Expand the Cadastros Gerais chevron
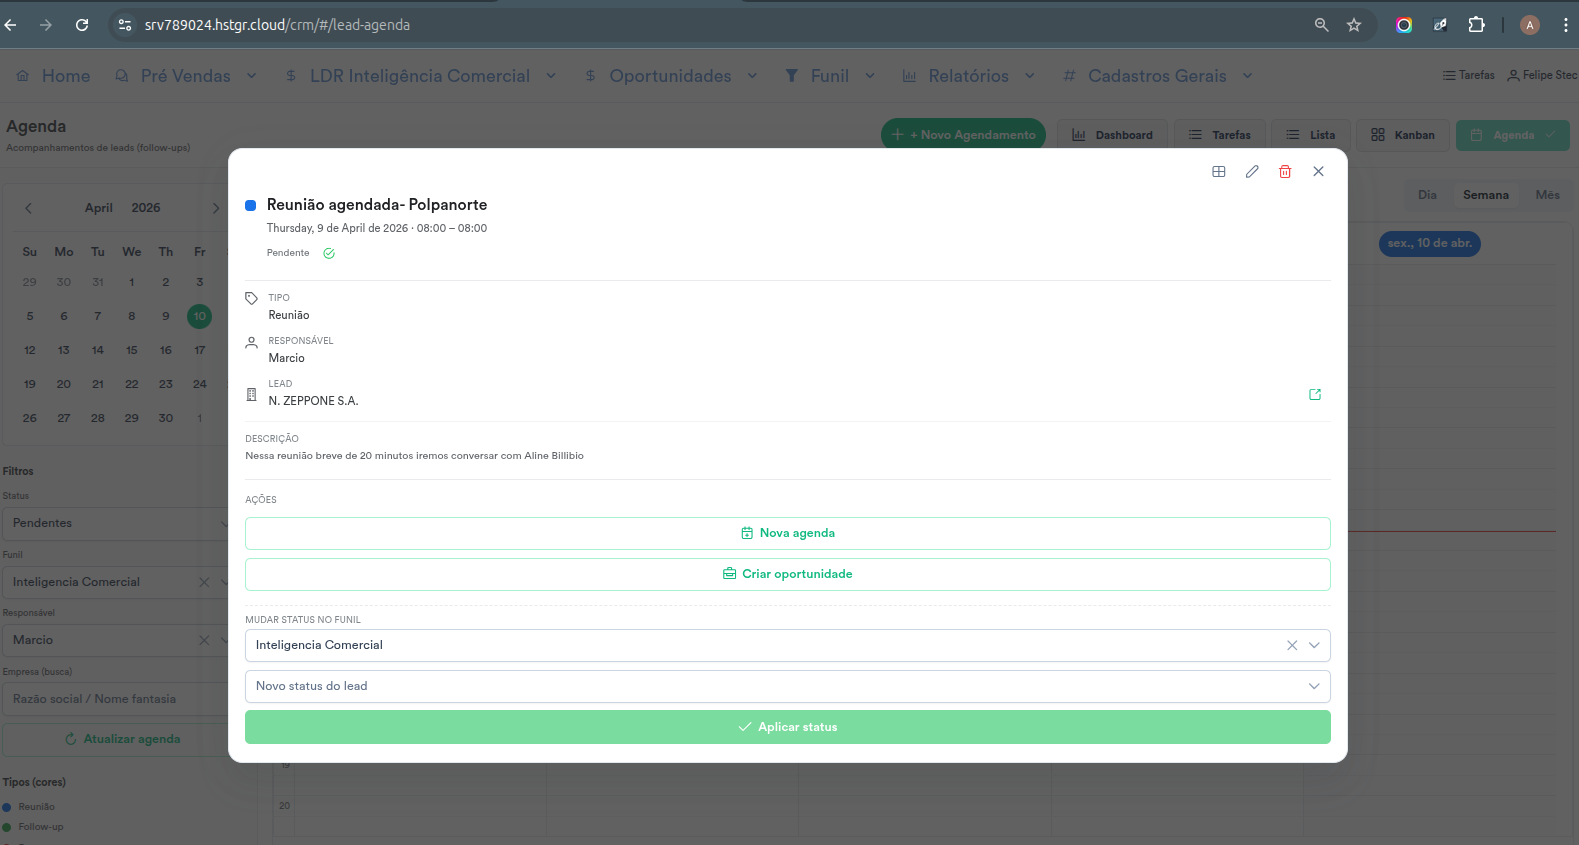This screenshot has width=1579, height=845. point(1247,76)
